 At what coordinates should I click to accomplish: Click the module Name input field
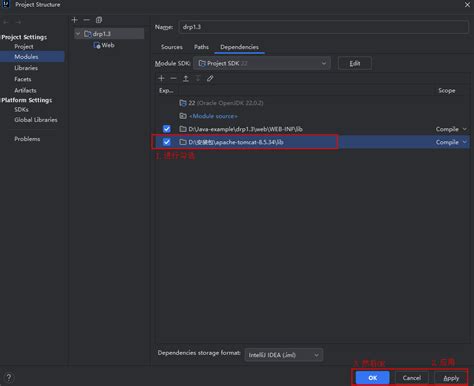(323, 27)
